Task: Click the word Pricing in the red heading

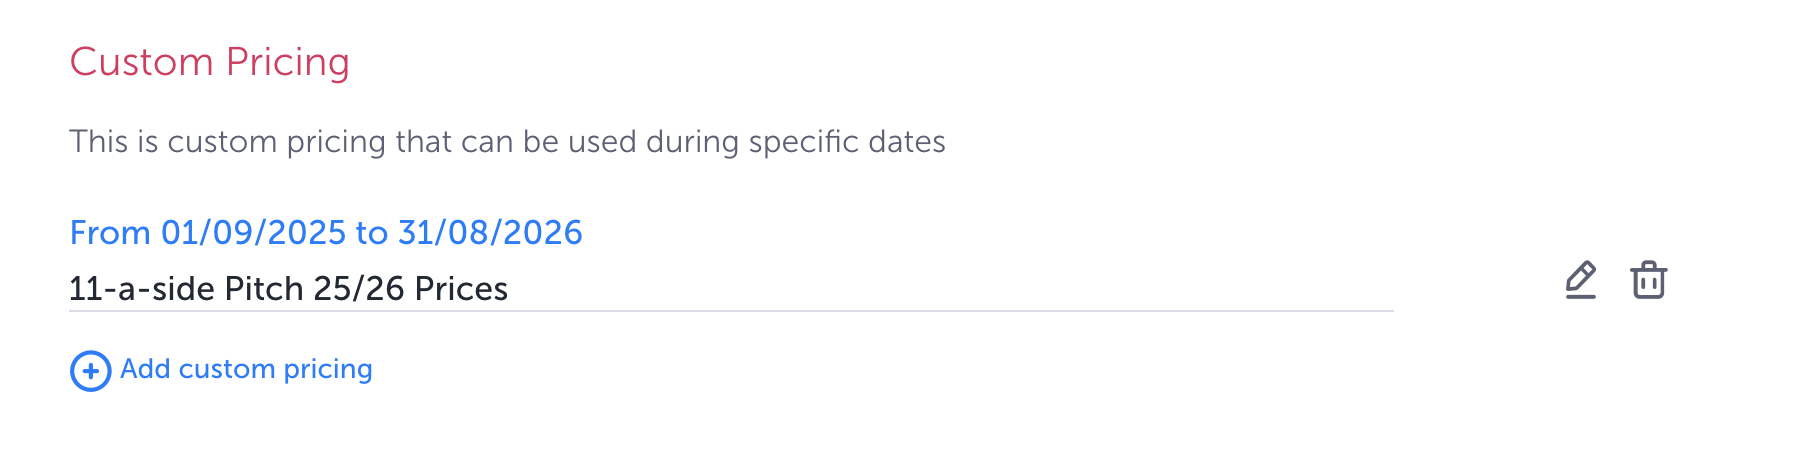Action: tap(287, 62)
